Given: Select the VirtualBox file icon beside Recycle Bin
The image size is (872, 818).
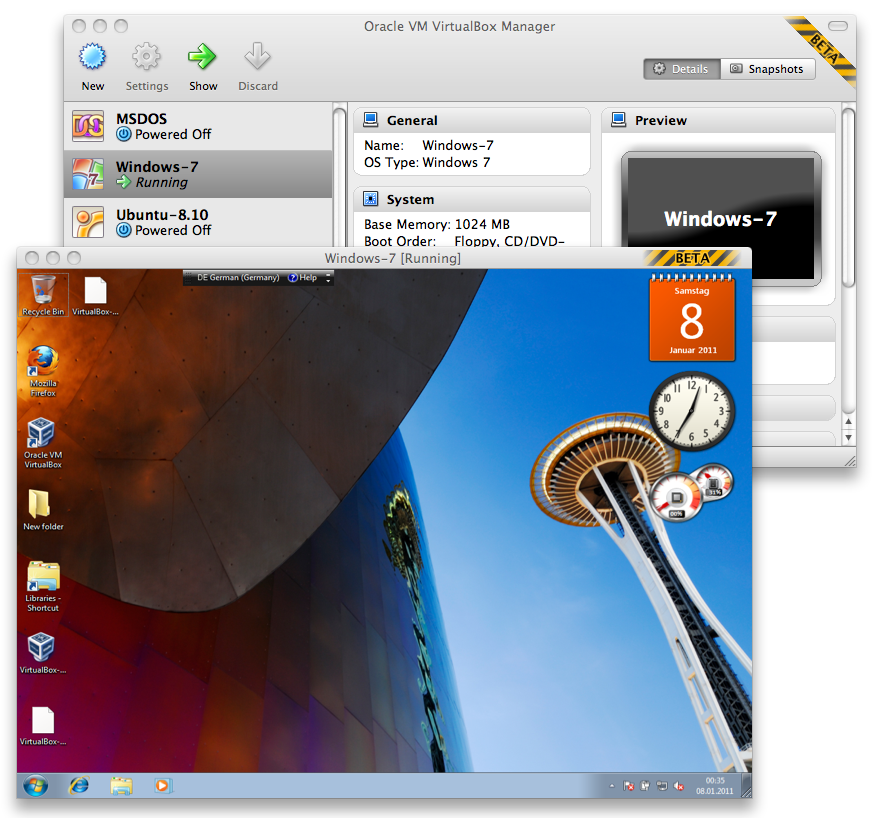Looking at the screenshot, I should coord(95,295).
